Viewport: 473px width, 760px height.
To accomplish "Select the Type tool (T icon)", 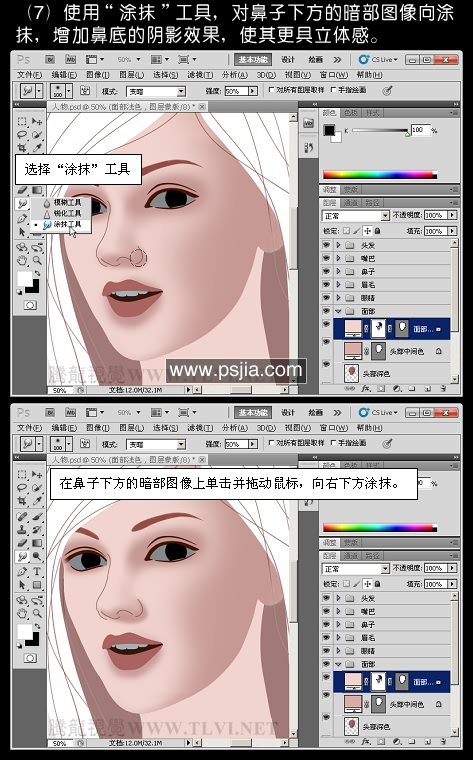I will (37, 571).
